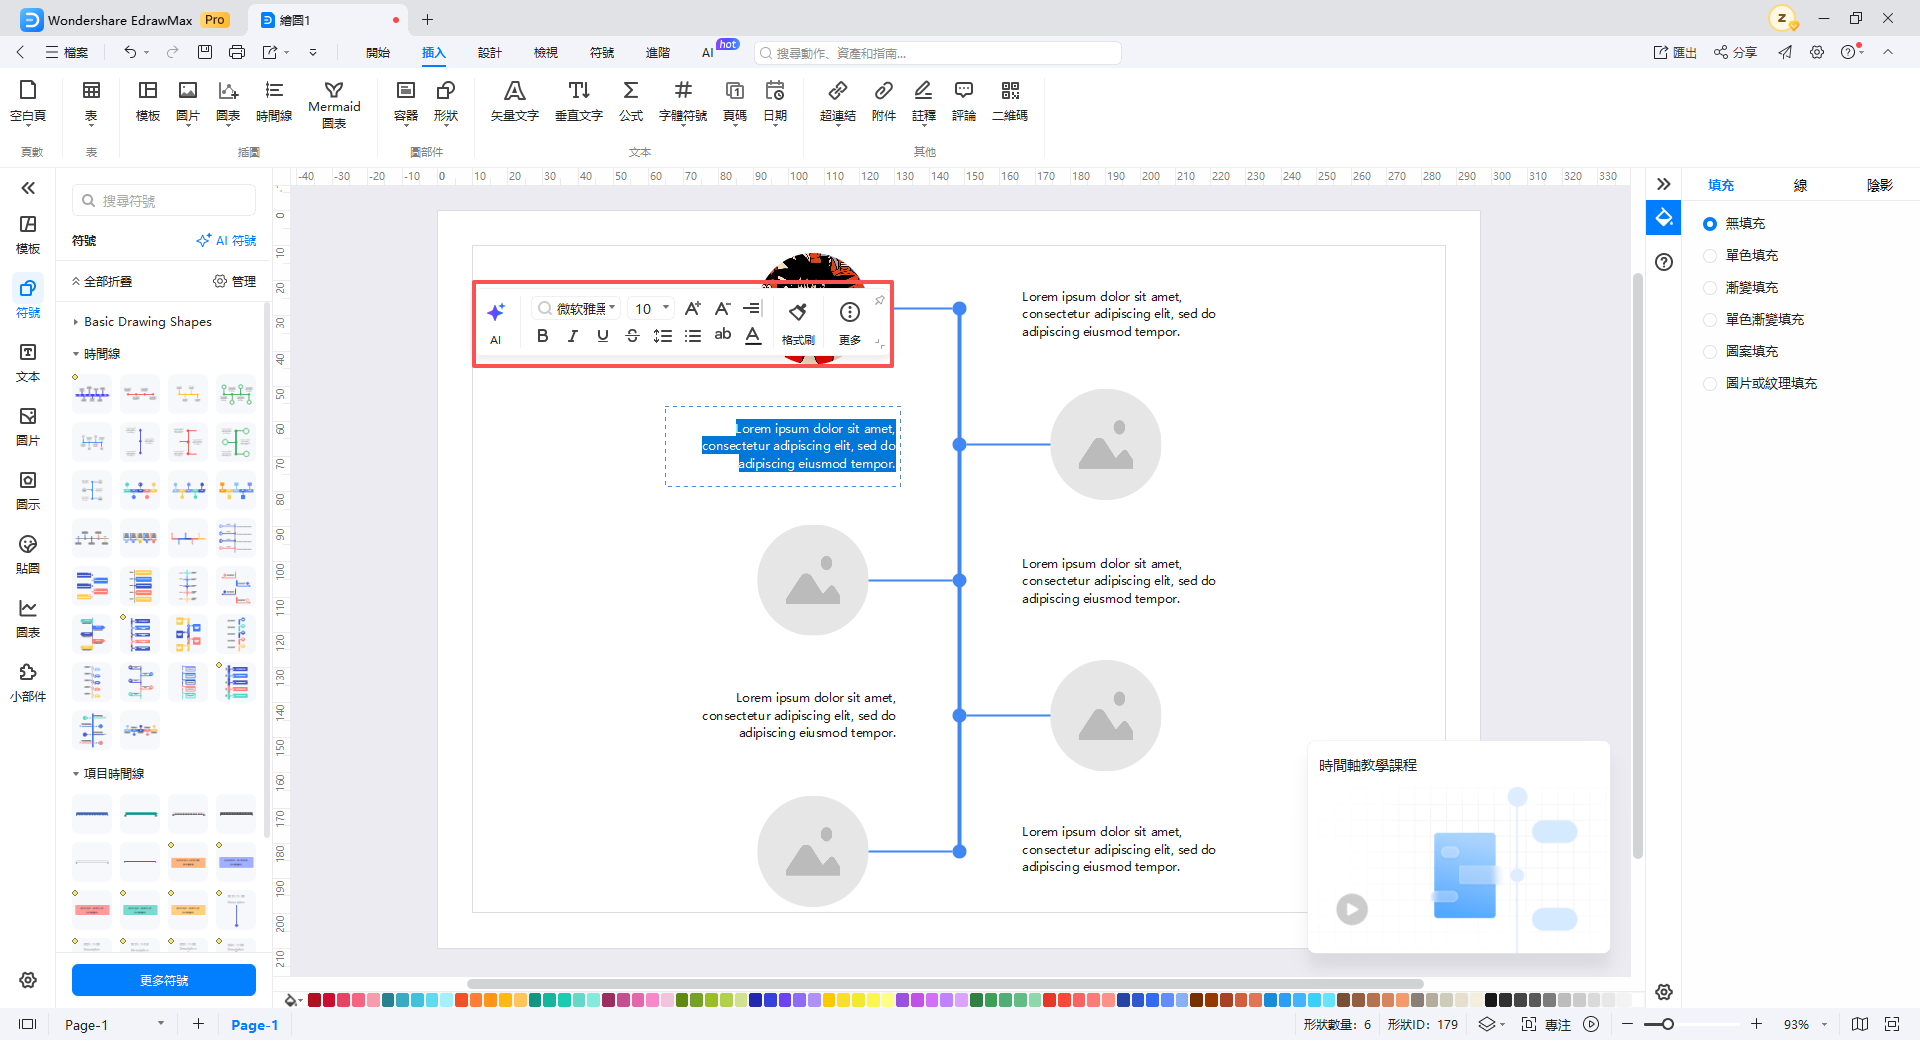Switch to the 陰影 properties tab
Image resolution: width=1920 pixels, height=1040 pixels.
coord(1880,185)
